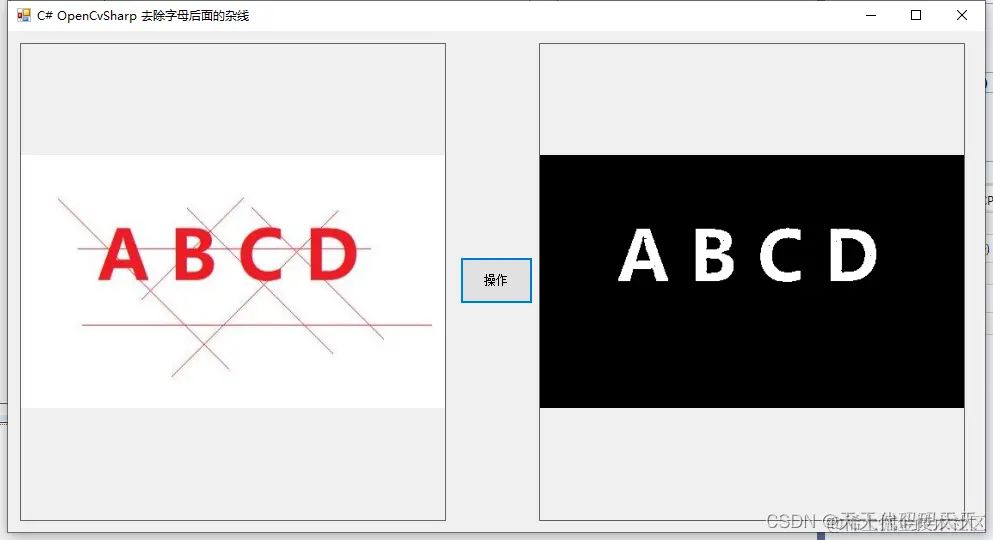Minimize the OpenCvSharp window
This screenshot has height=540, width=993.
871,15
